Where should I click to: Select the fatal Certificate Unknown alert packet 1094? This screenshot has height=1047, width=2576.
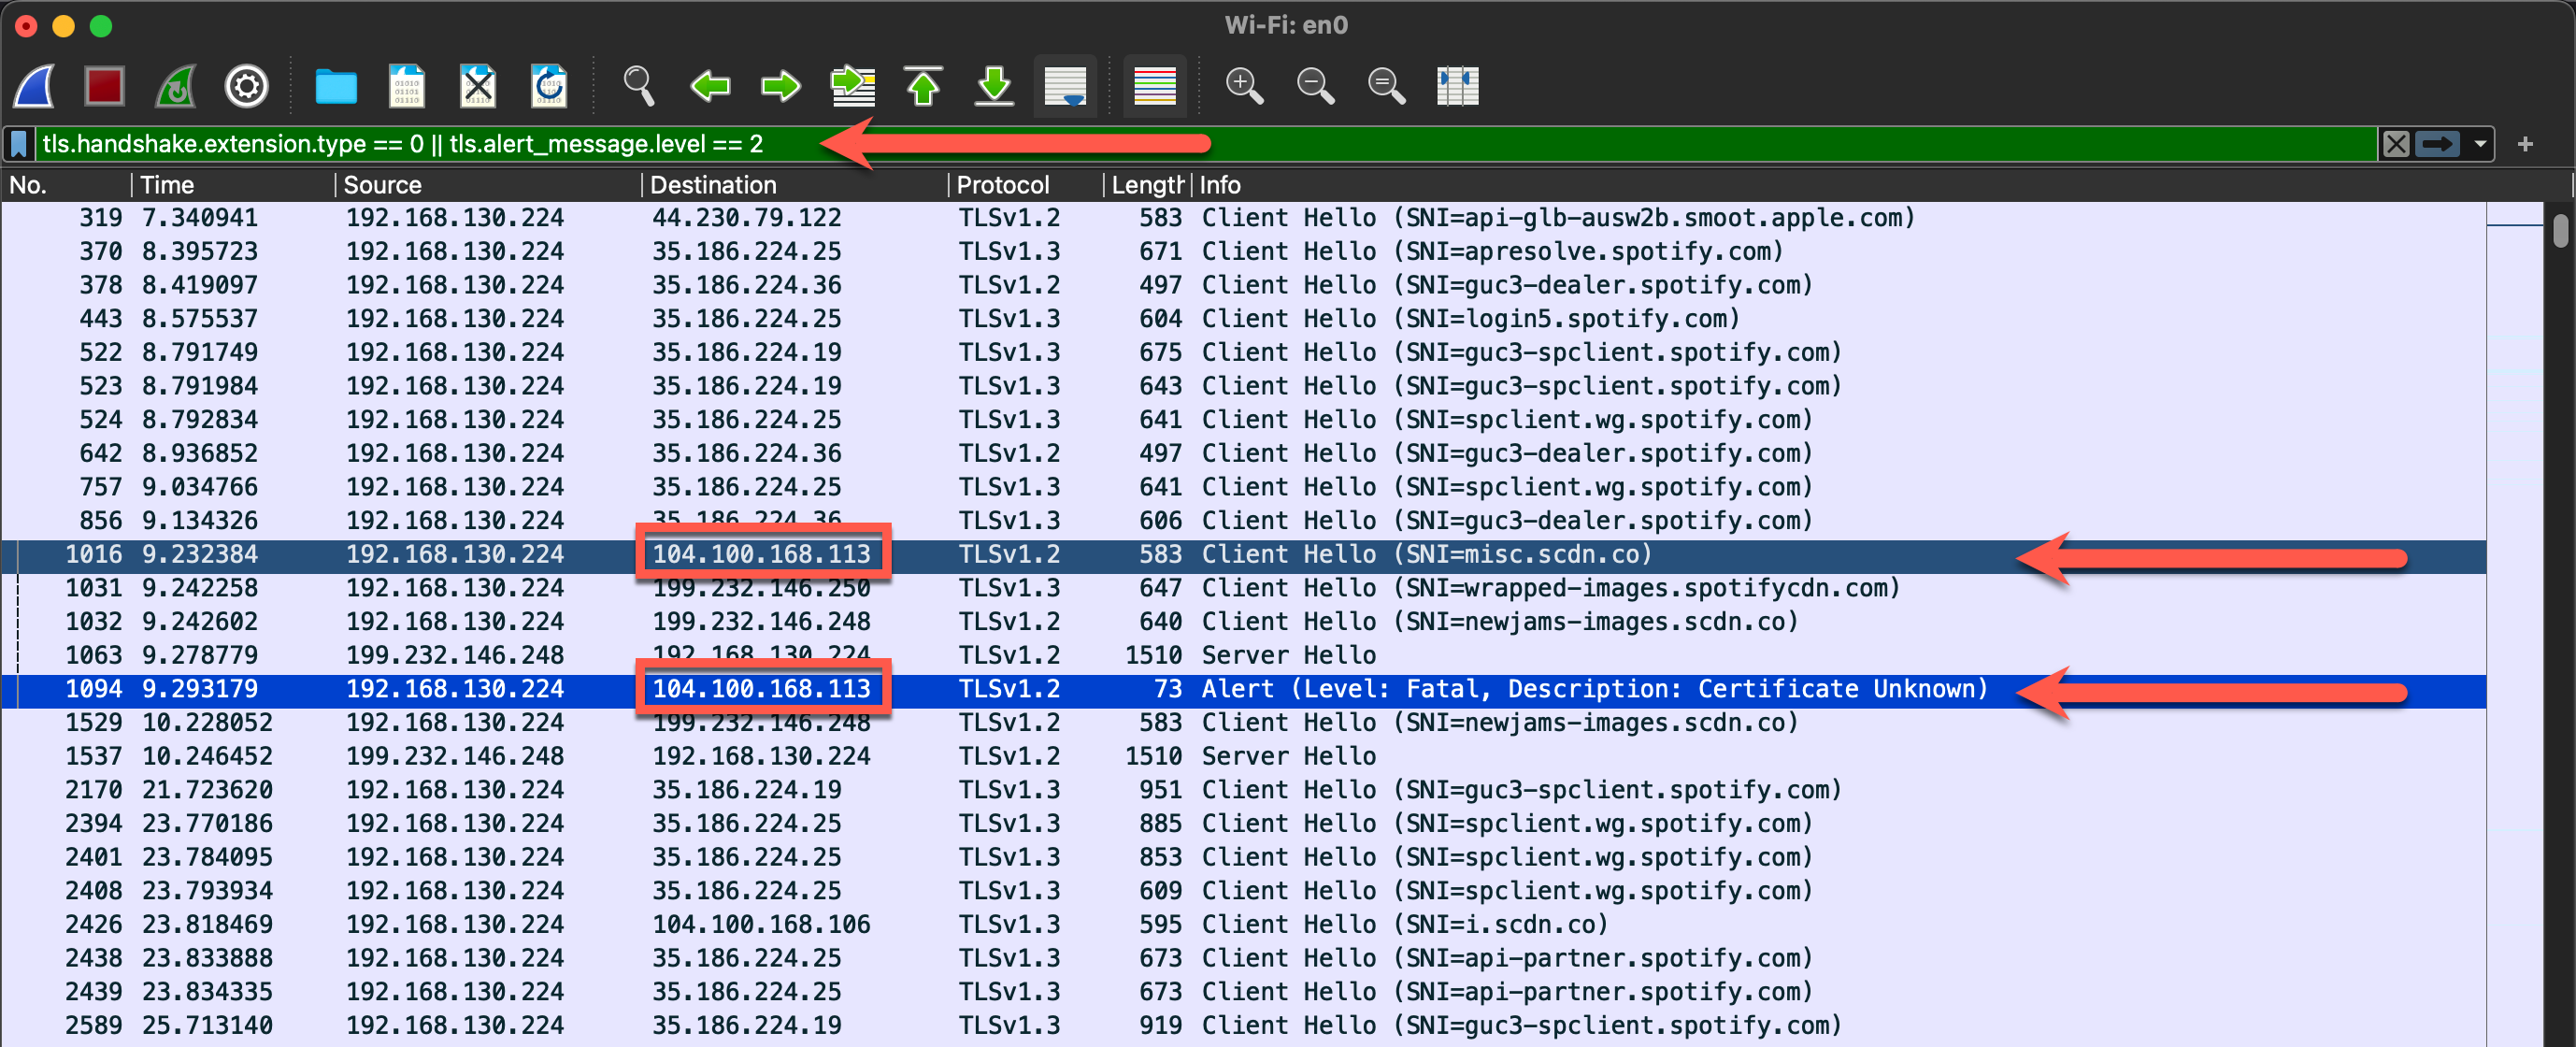[700, 688]
